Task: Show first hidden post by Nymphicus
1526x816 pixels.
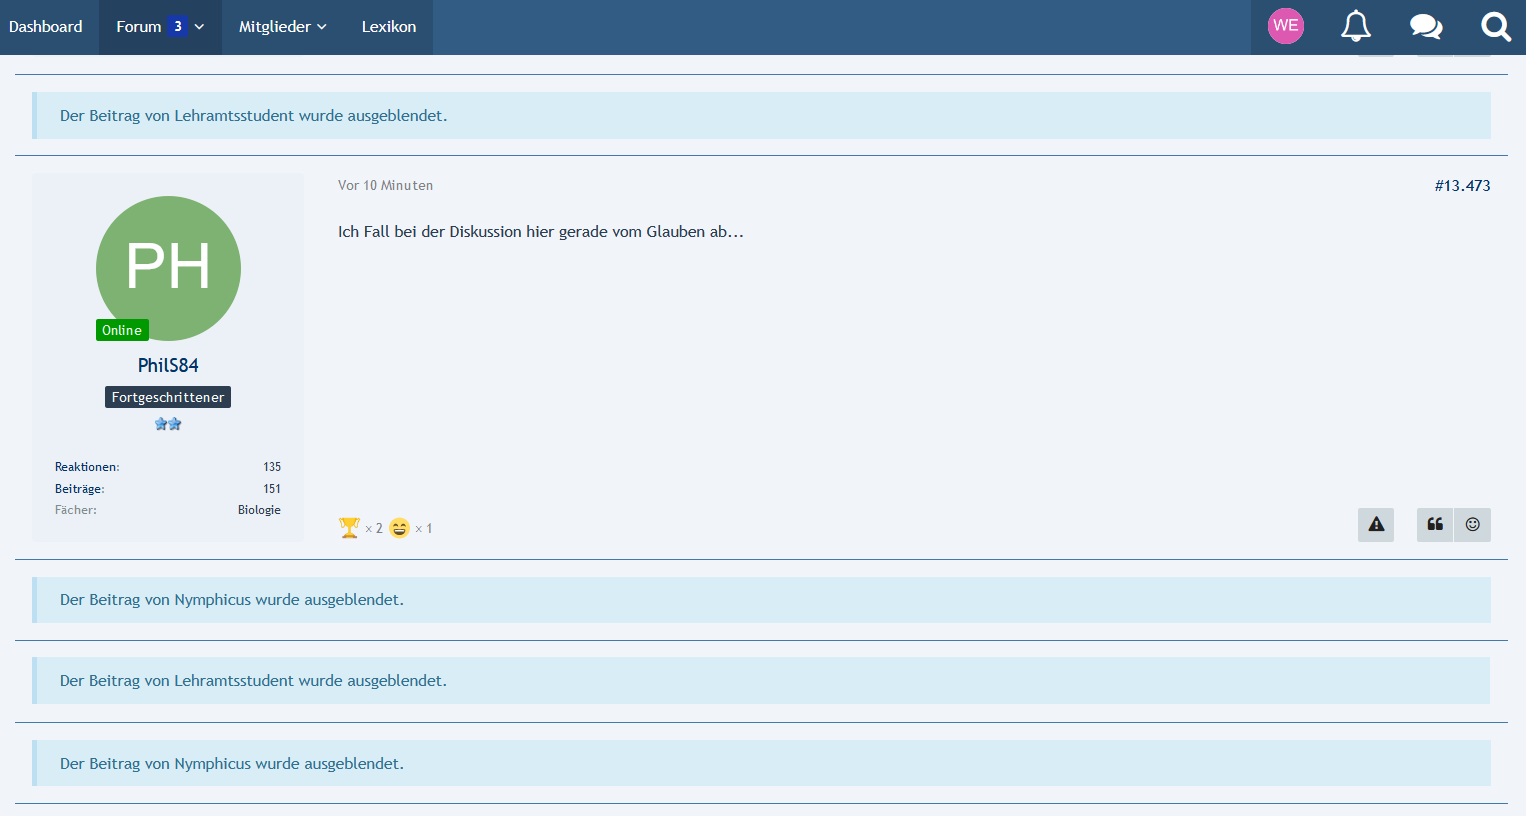Action: coord(231,600)
